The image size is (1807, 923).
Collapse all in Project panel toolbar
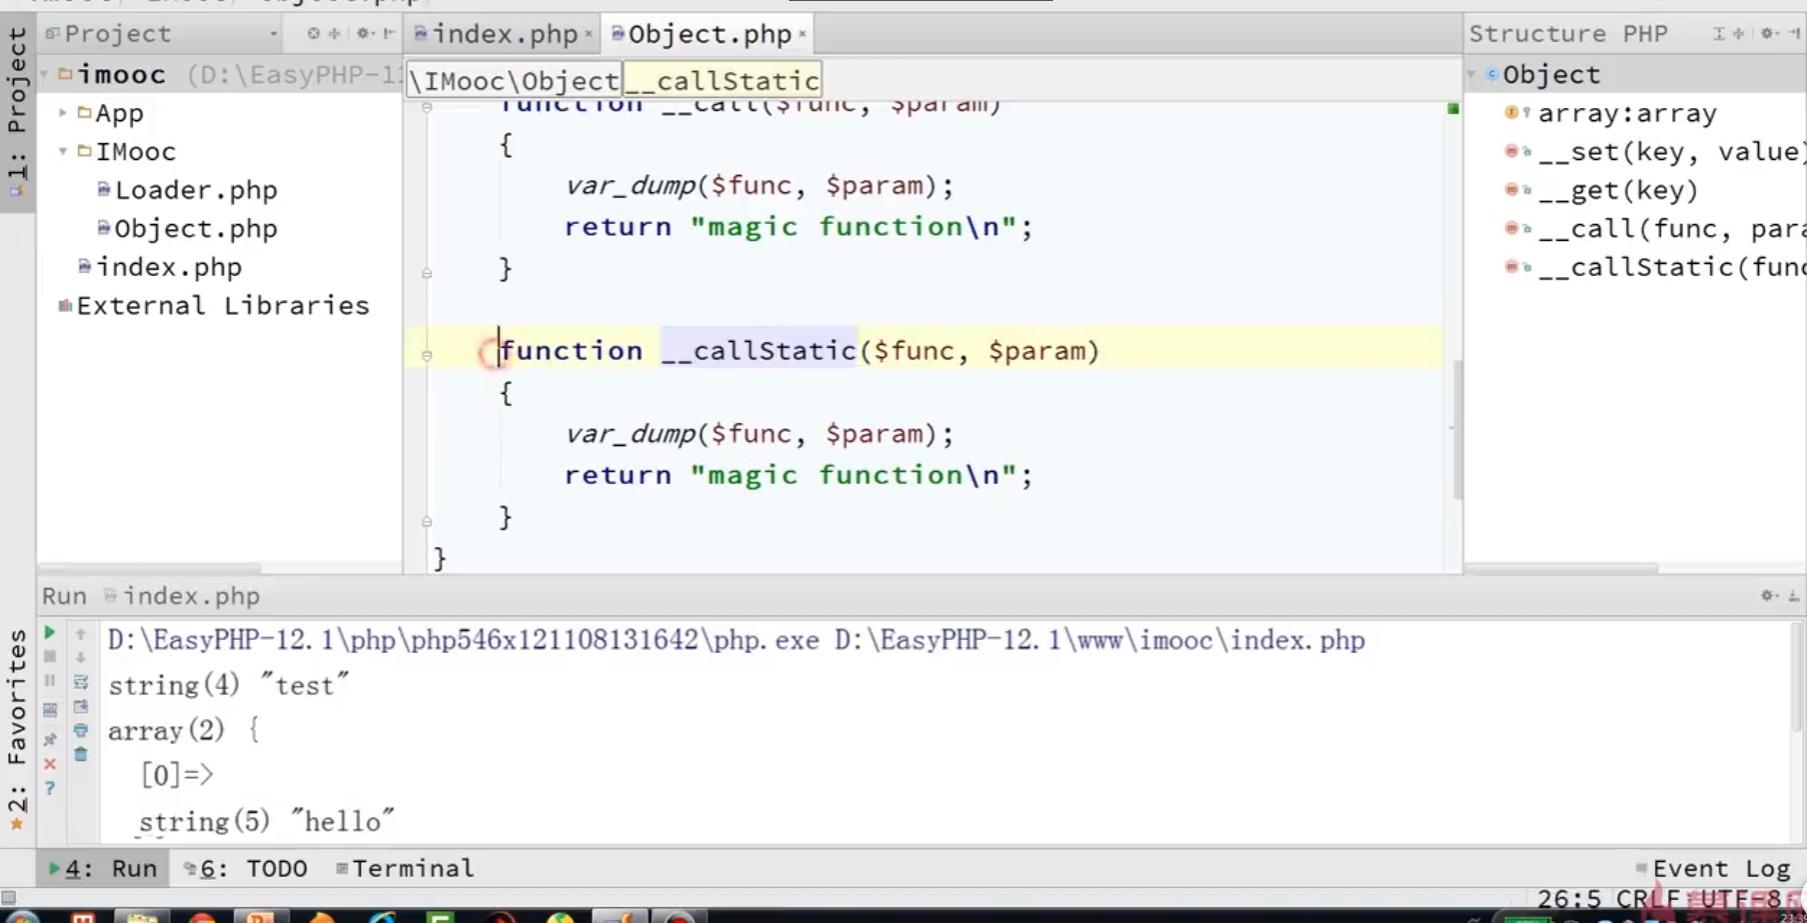(x=335, y=34)
